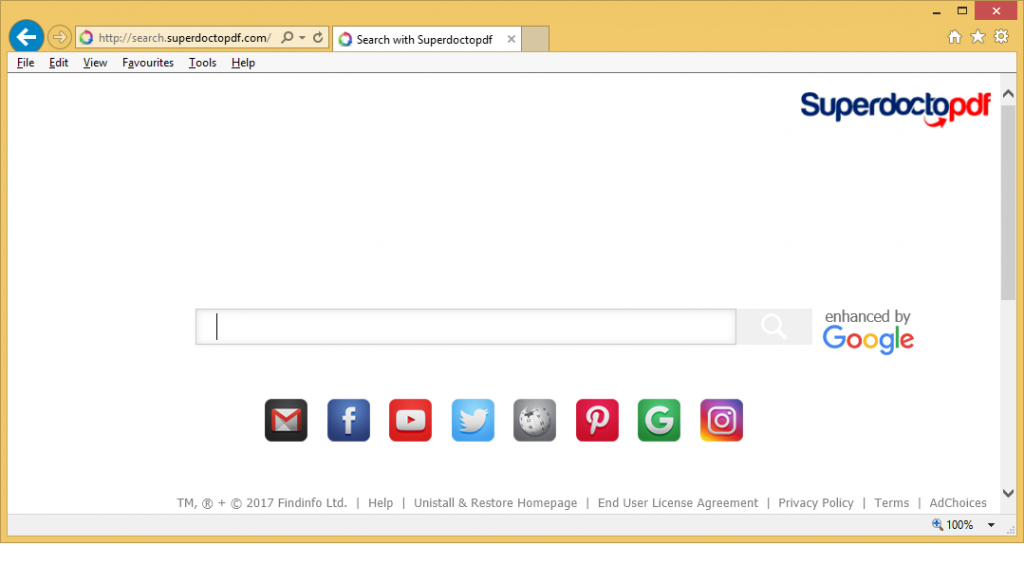This screenshot has height=565, width=1024.
Task: Maximize the browser window
Action: 962,10
